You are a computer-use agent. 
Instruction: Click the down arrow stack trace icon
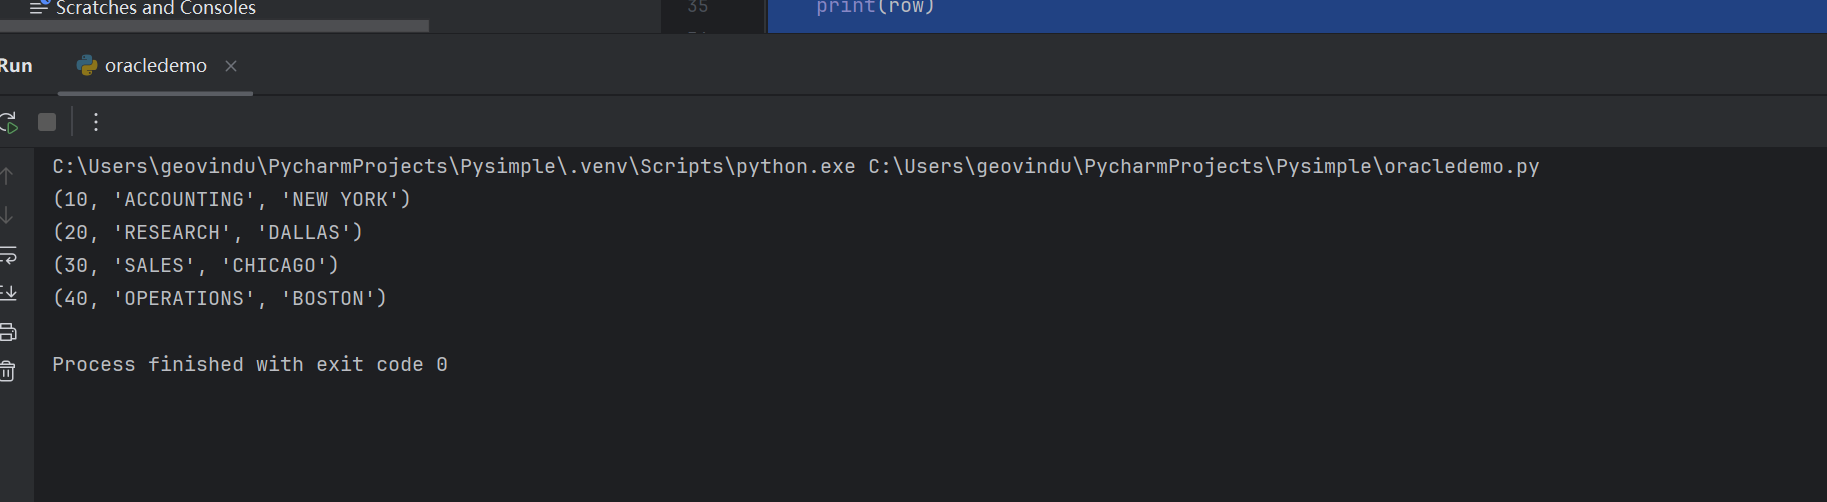tap(7, 215)
